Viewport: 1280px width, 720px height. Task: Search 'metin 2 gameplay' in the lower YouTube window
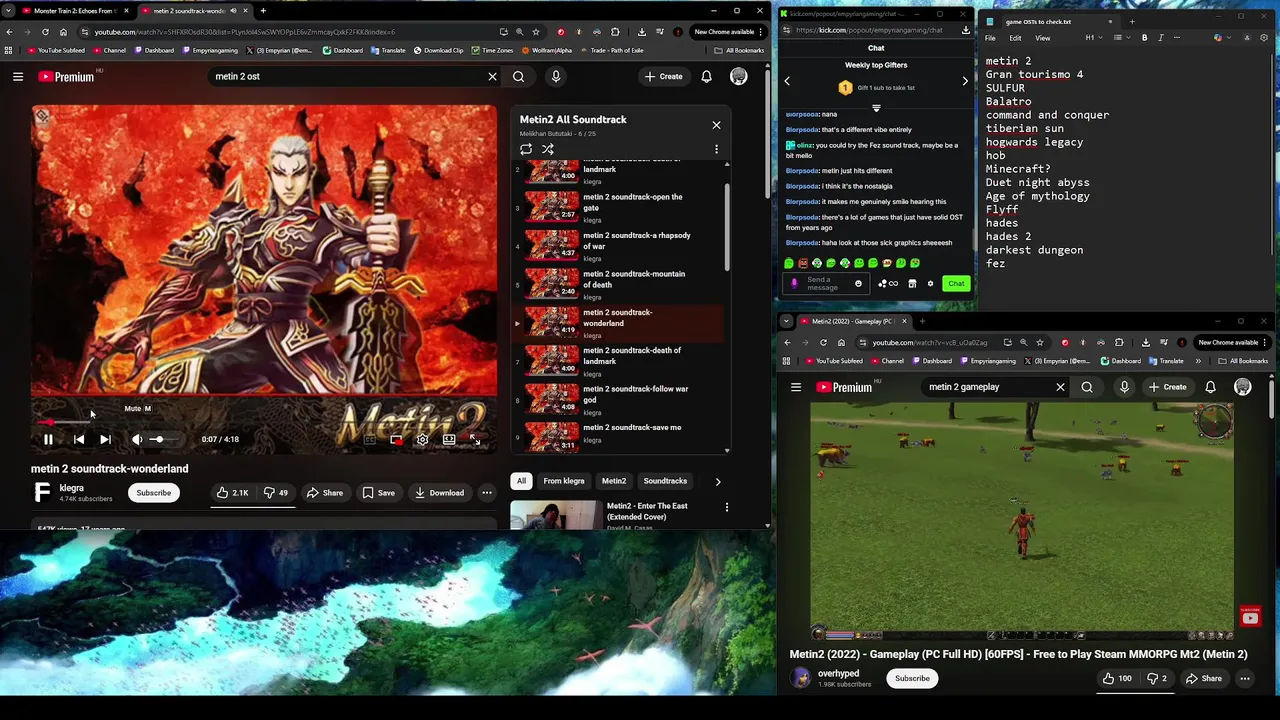tap(1087, 387)
